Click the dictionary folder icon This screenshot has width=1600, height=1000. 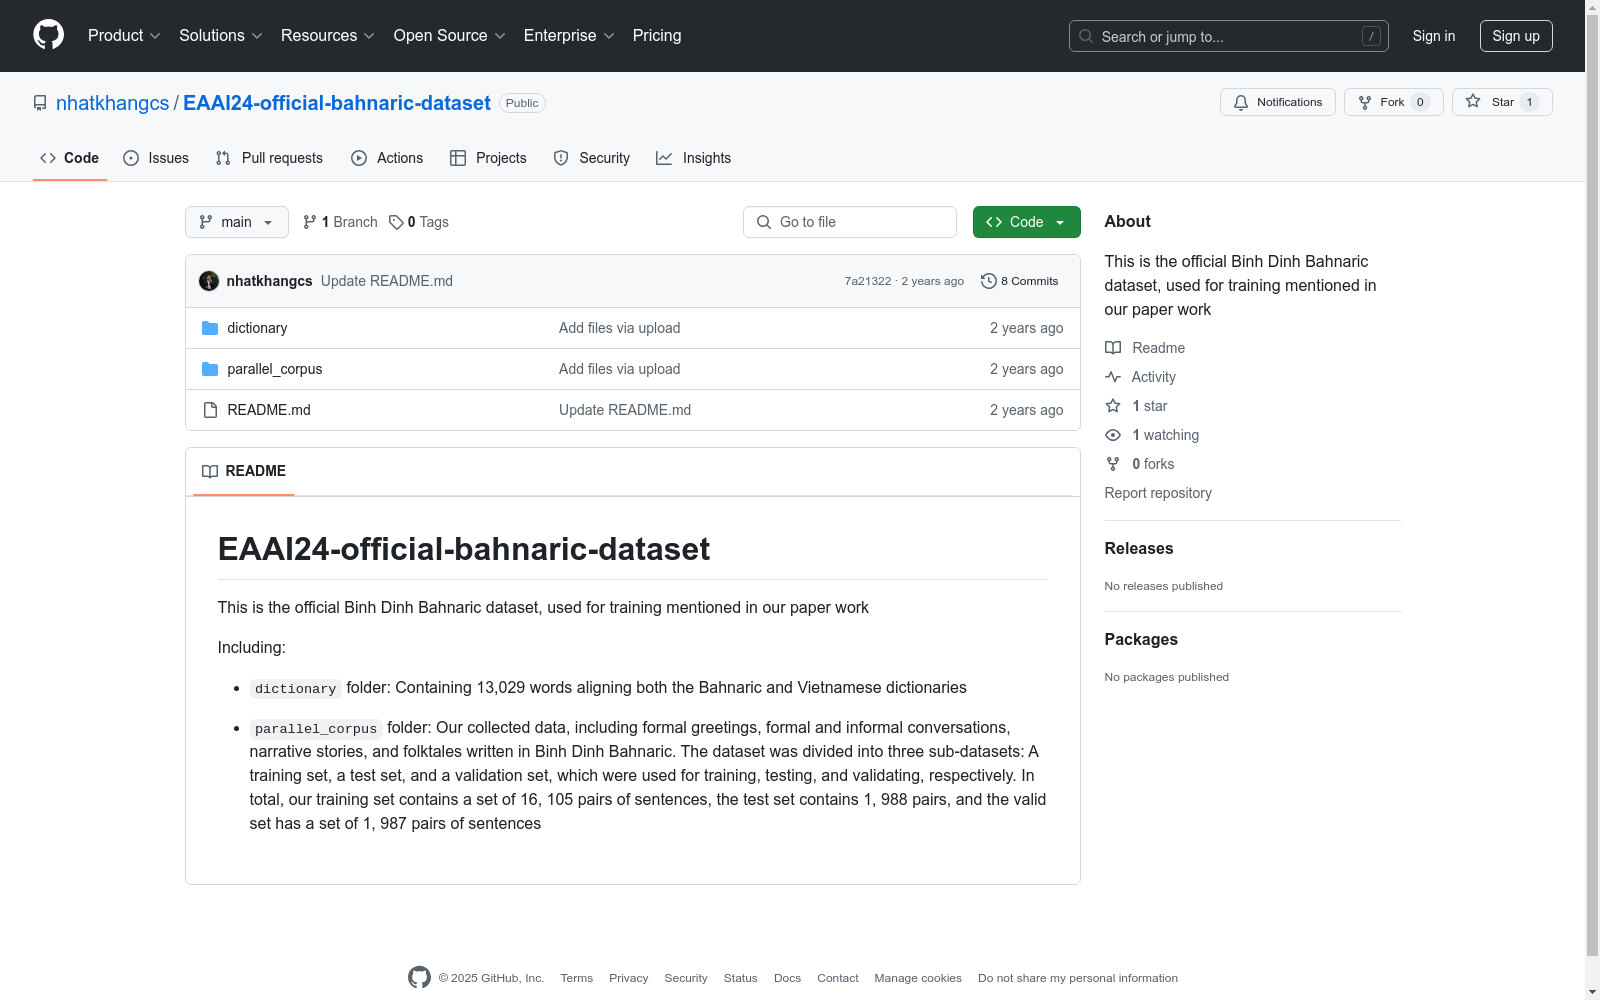pyautogui.click(x=210, y=328)
